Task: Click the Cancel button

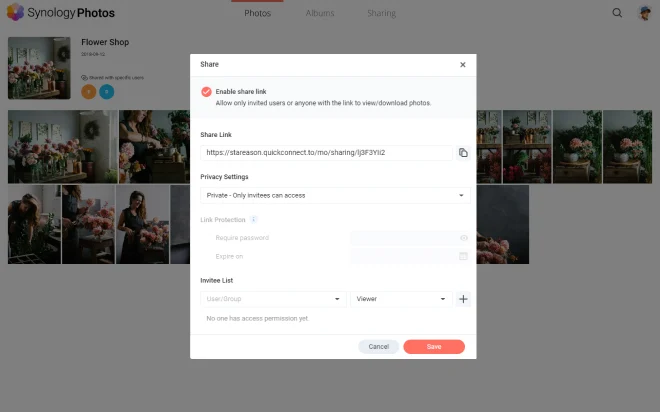Action: [378, 346]
